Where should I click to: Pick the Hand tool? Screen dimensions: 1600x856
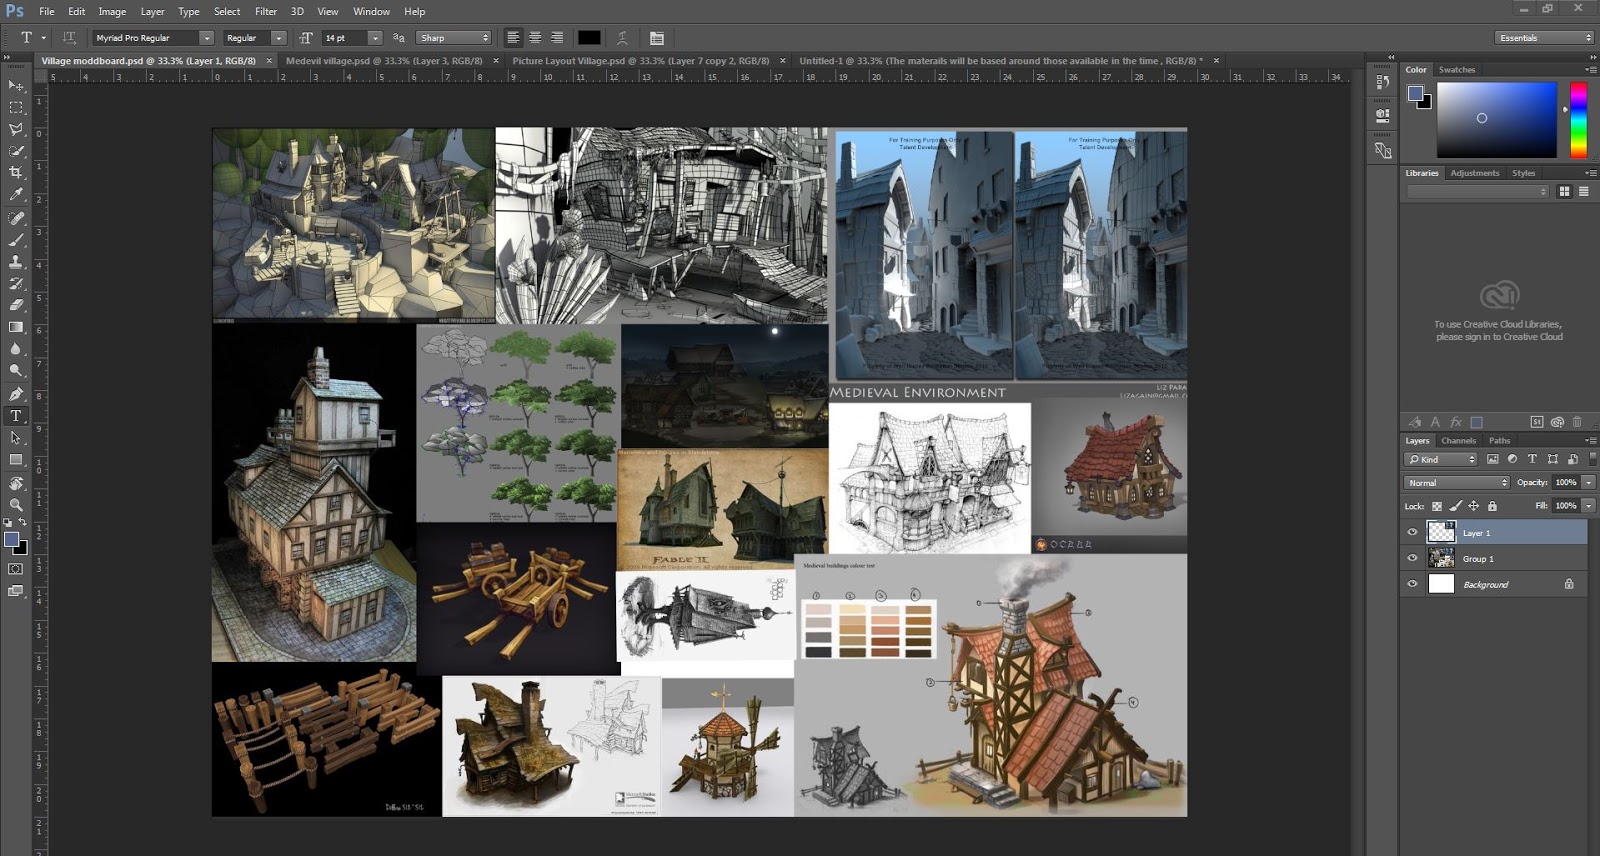[x=16, y=483]
